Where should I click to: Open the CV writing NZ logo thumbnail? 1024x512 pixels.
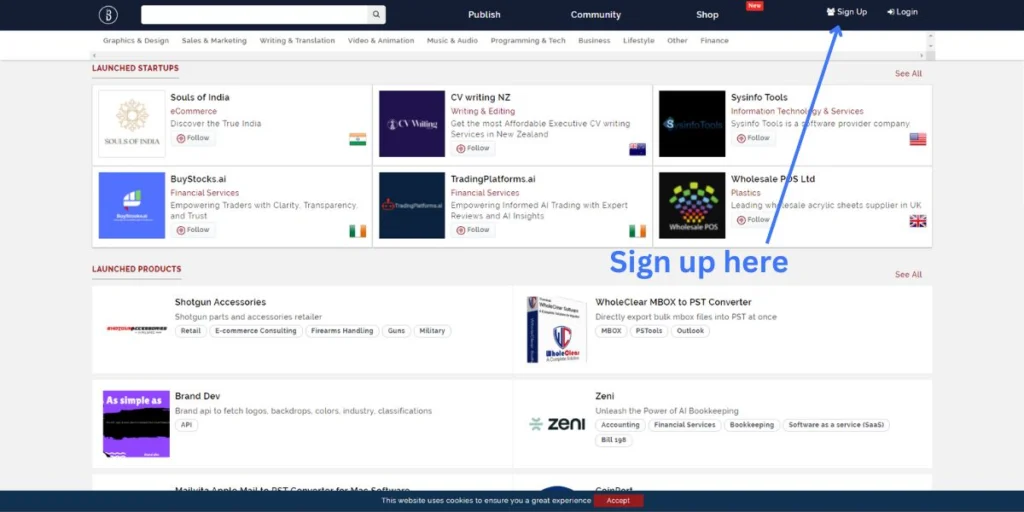411,123
